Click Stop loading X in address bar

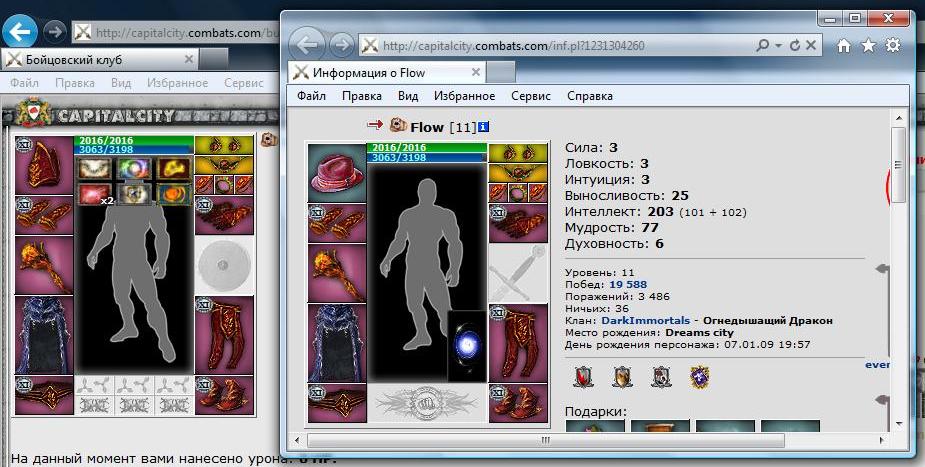point(811,45)
